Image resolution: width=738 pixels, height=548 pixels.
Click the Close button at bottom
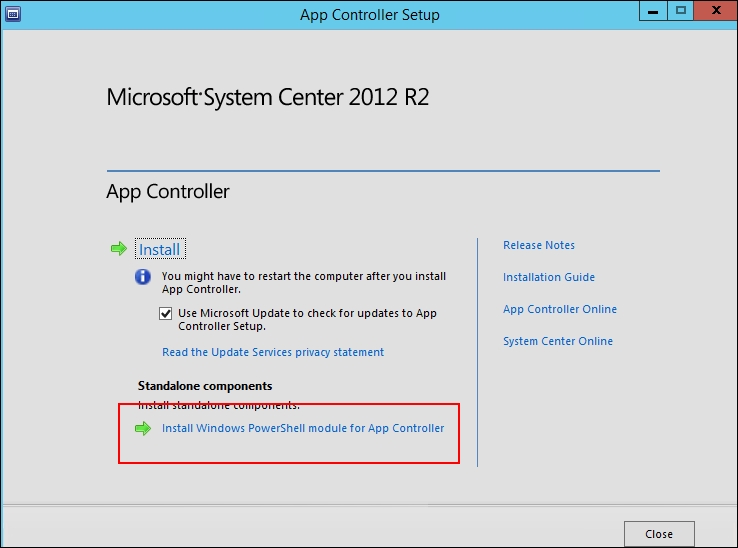659,534
